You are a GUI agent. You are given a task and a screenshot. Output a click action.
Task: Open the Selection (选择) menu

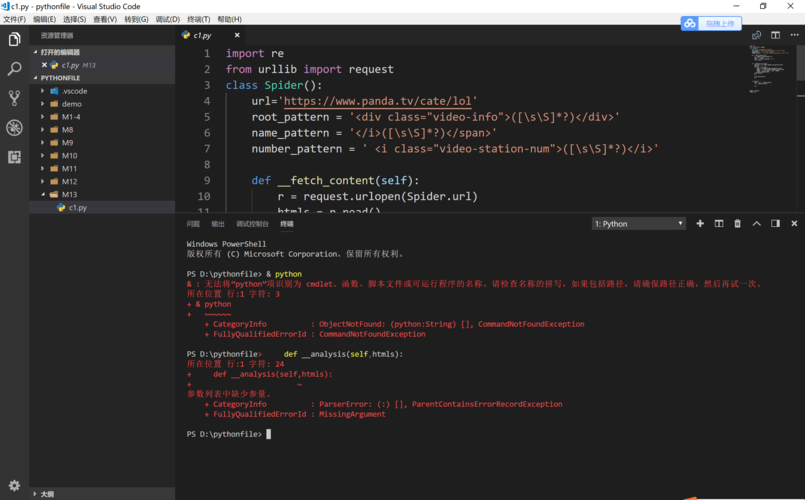74,19
